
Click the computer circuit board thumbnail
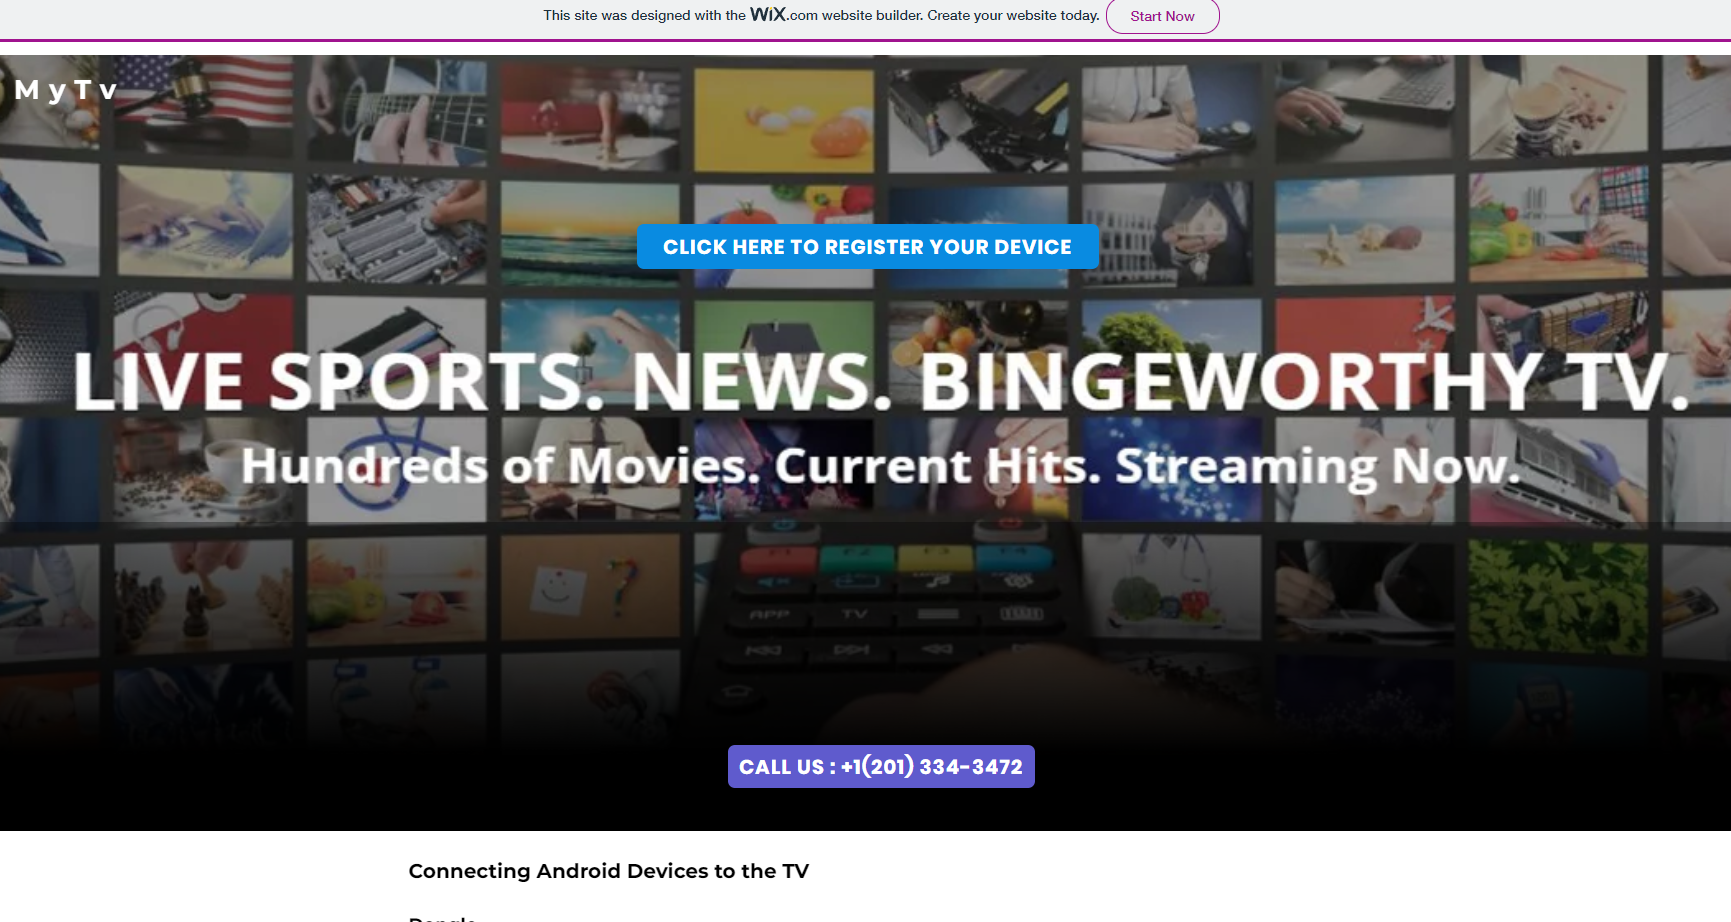point(397,230)
